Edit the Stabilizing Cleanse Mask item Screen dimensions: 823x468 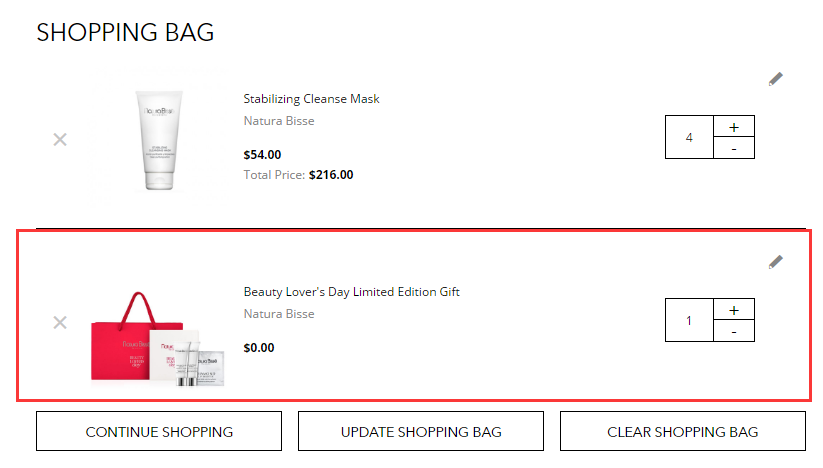pos(775,79)
